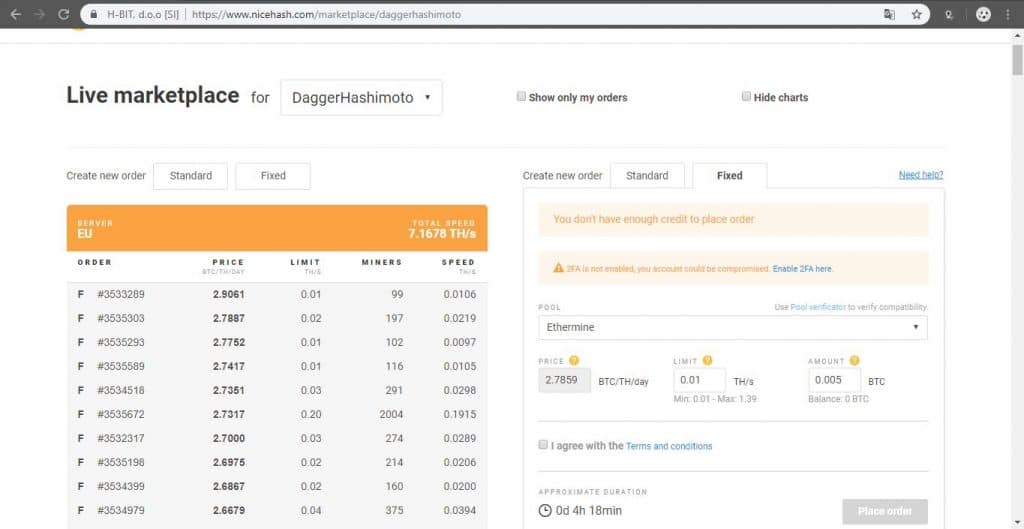Click the amount BTC input field
The height and width of the screenshot is (529, 1024).
click(835, 380)
